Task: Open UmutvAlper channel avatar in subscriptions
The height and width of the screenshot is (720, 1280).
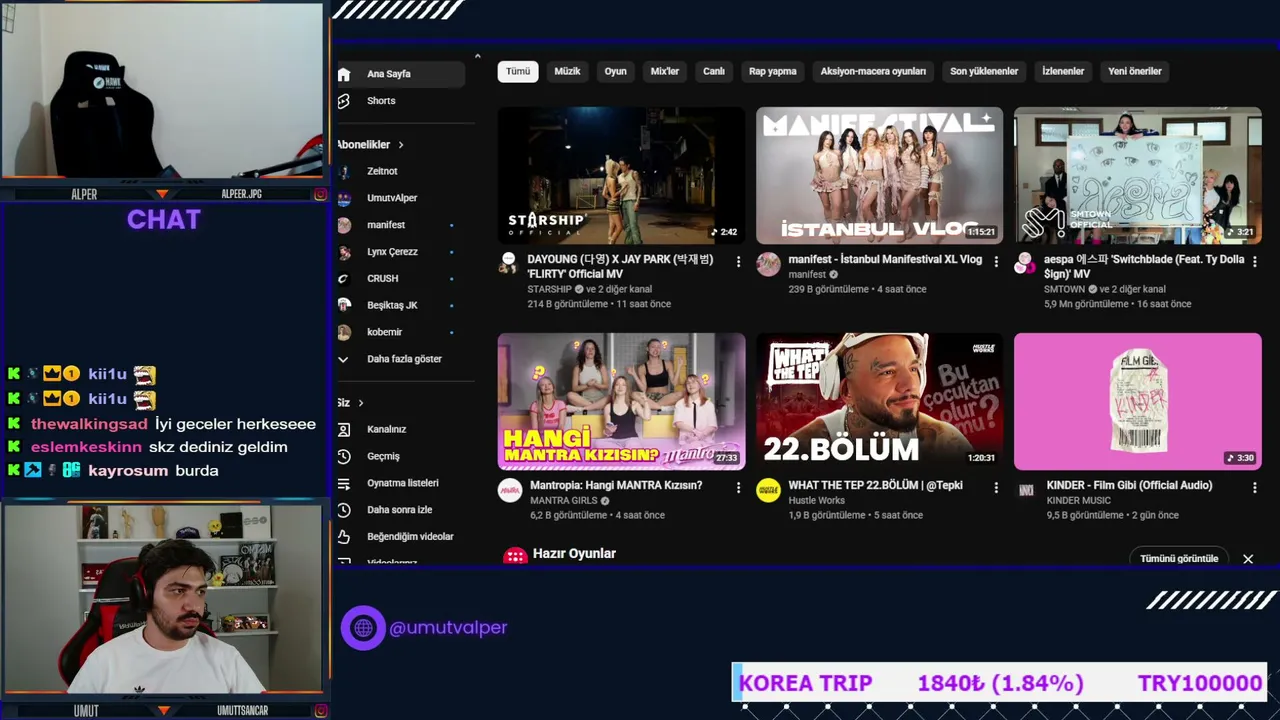Action: click(344, 198)
